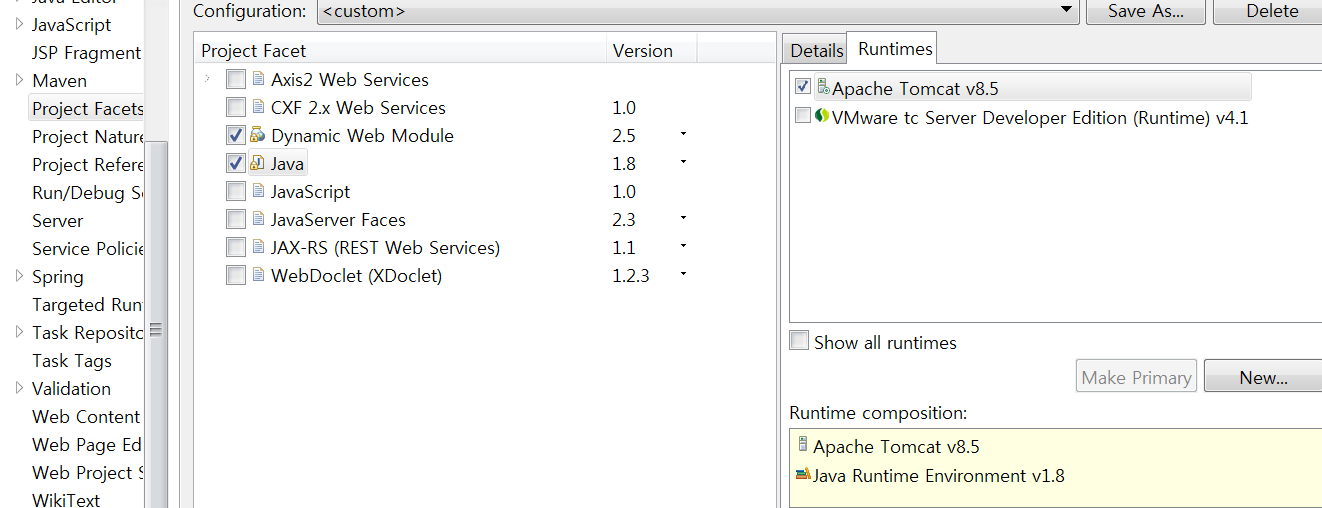Uncheck the Dynamic Web Module facet
Screen dimensions: 1322x508
(236, 135)
